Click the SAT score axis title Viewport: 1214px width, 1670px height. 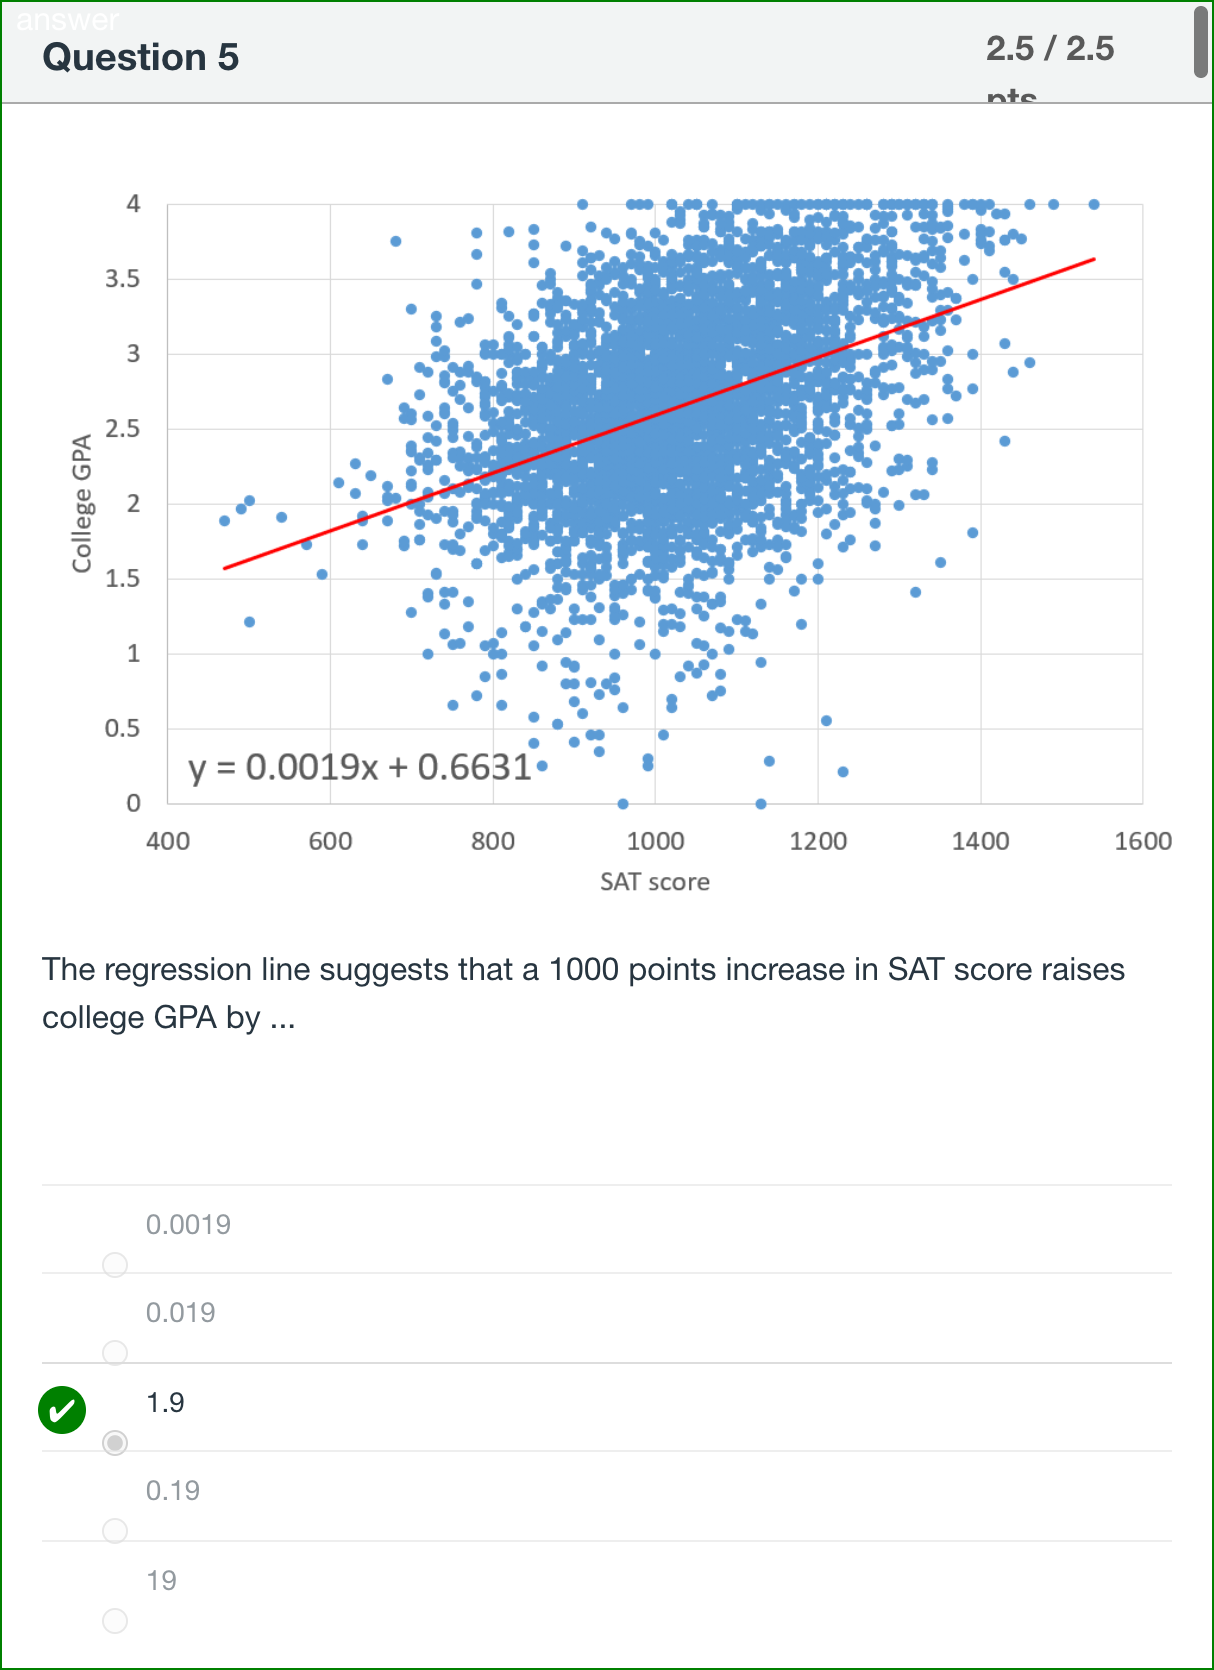pyautogui.click(x=655, y=882)
